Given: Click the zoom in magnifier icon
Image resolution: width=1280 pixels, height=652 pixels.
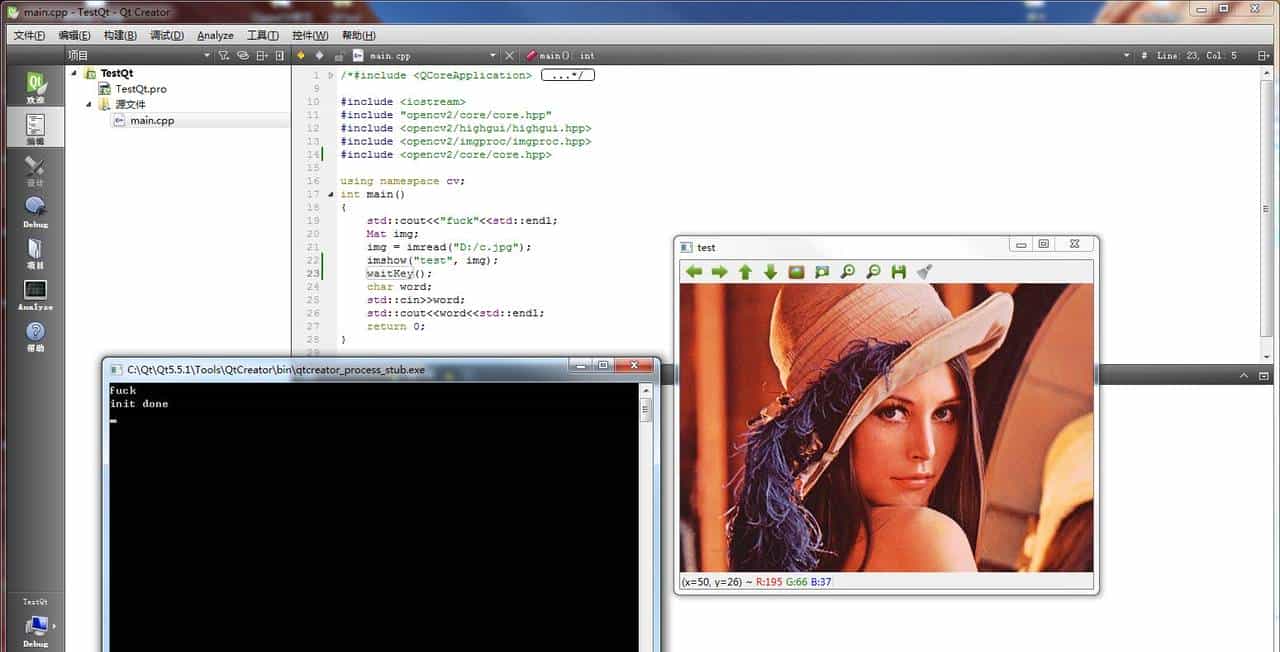Looking at the screenshot, I should tap(848, 272).
